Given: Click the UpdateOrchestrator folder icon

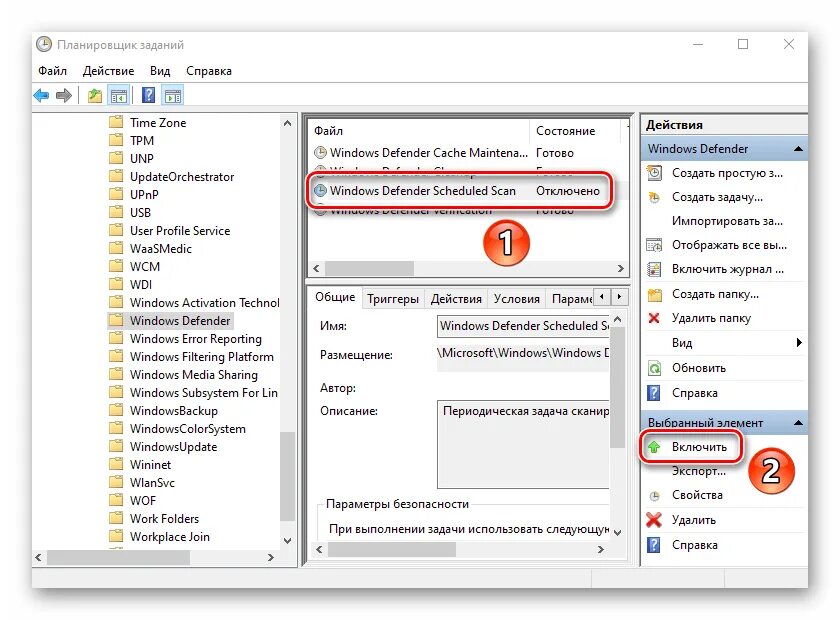Looking at the screenshot, I should tap(115, 177).
